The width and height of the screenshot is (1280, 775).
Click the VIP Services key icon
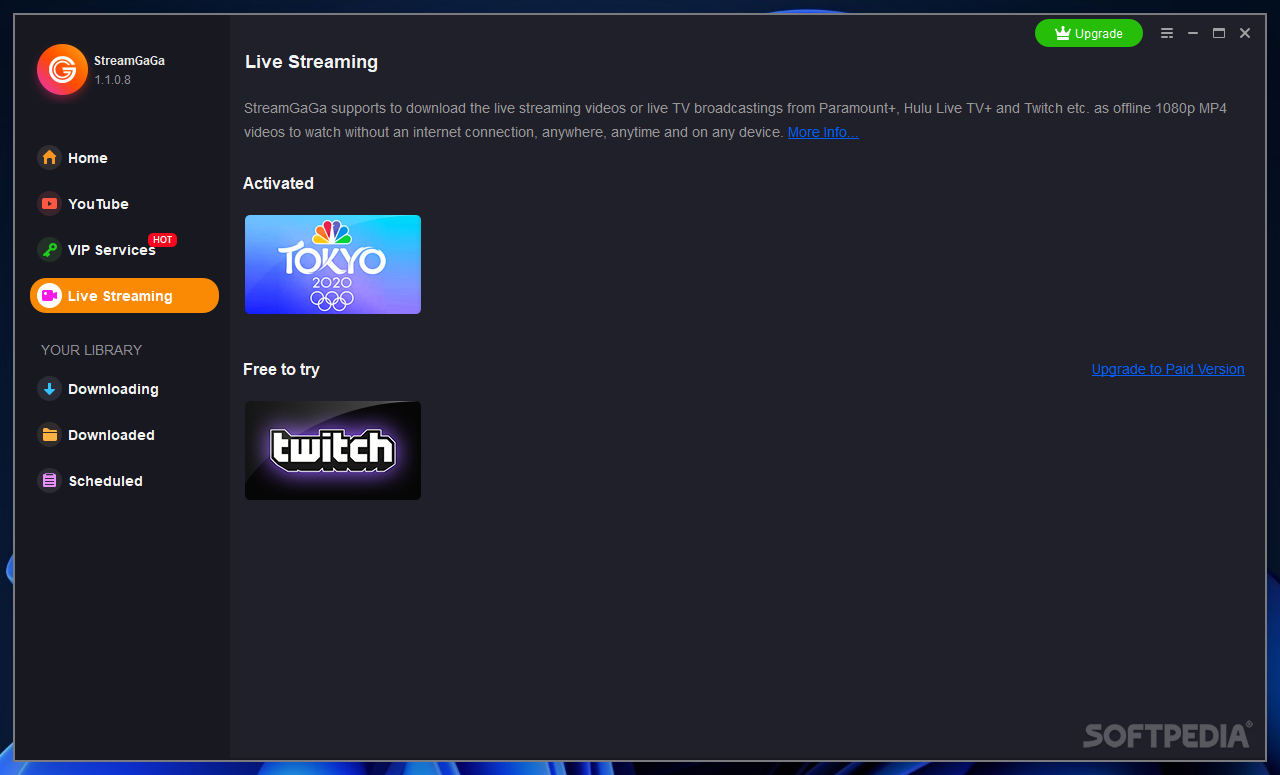(x=49, y=250)
